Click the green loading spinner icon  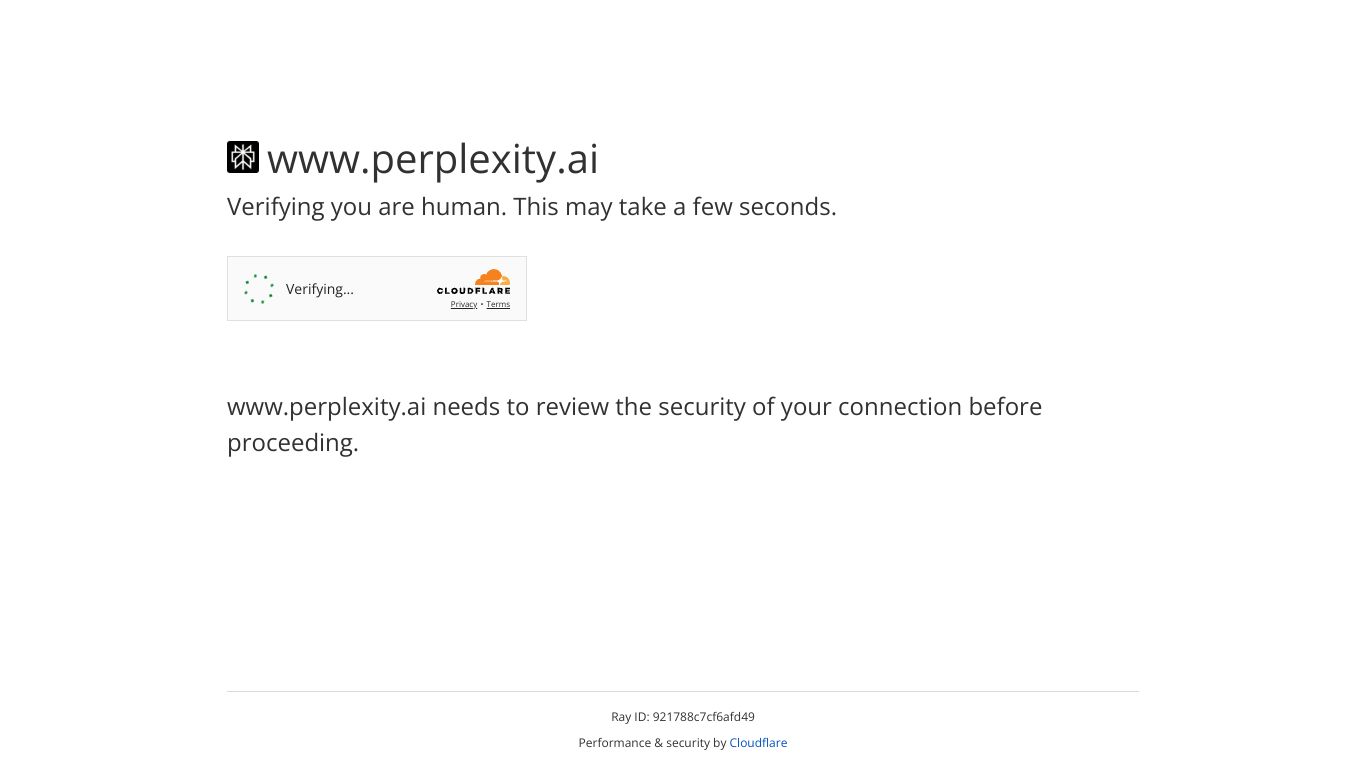(x=259, y=289)
